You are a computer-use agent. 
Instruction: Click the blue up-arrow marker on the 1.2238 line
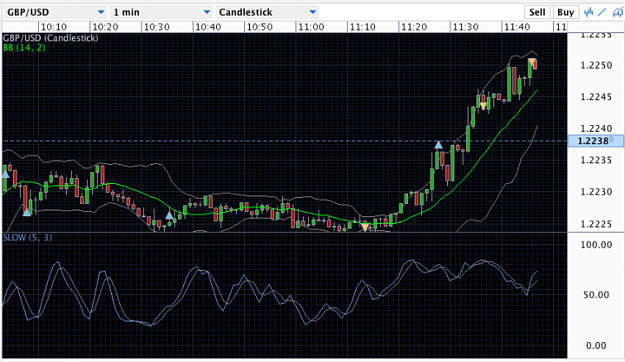click(x=438, y=145)
